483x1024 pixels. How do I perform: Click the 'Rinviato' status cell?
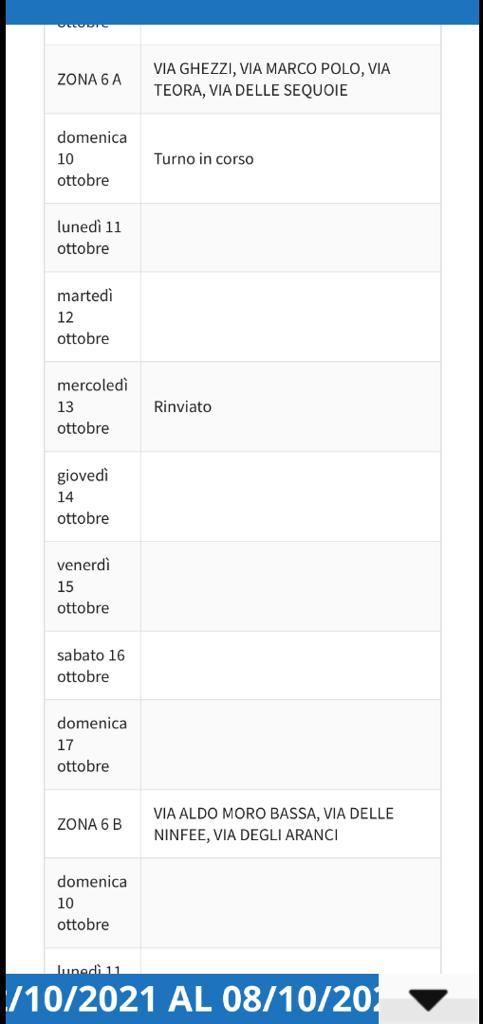[x=290, y=407]
